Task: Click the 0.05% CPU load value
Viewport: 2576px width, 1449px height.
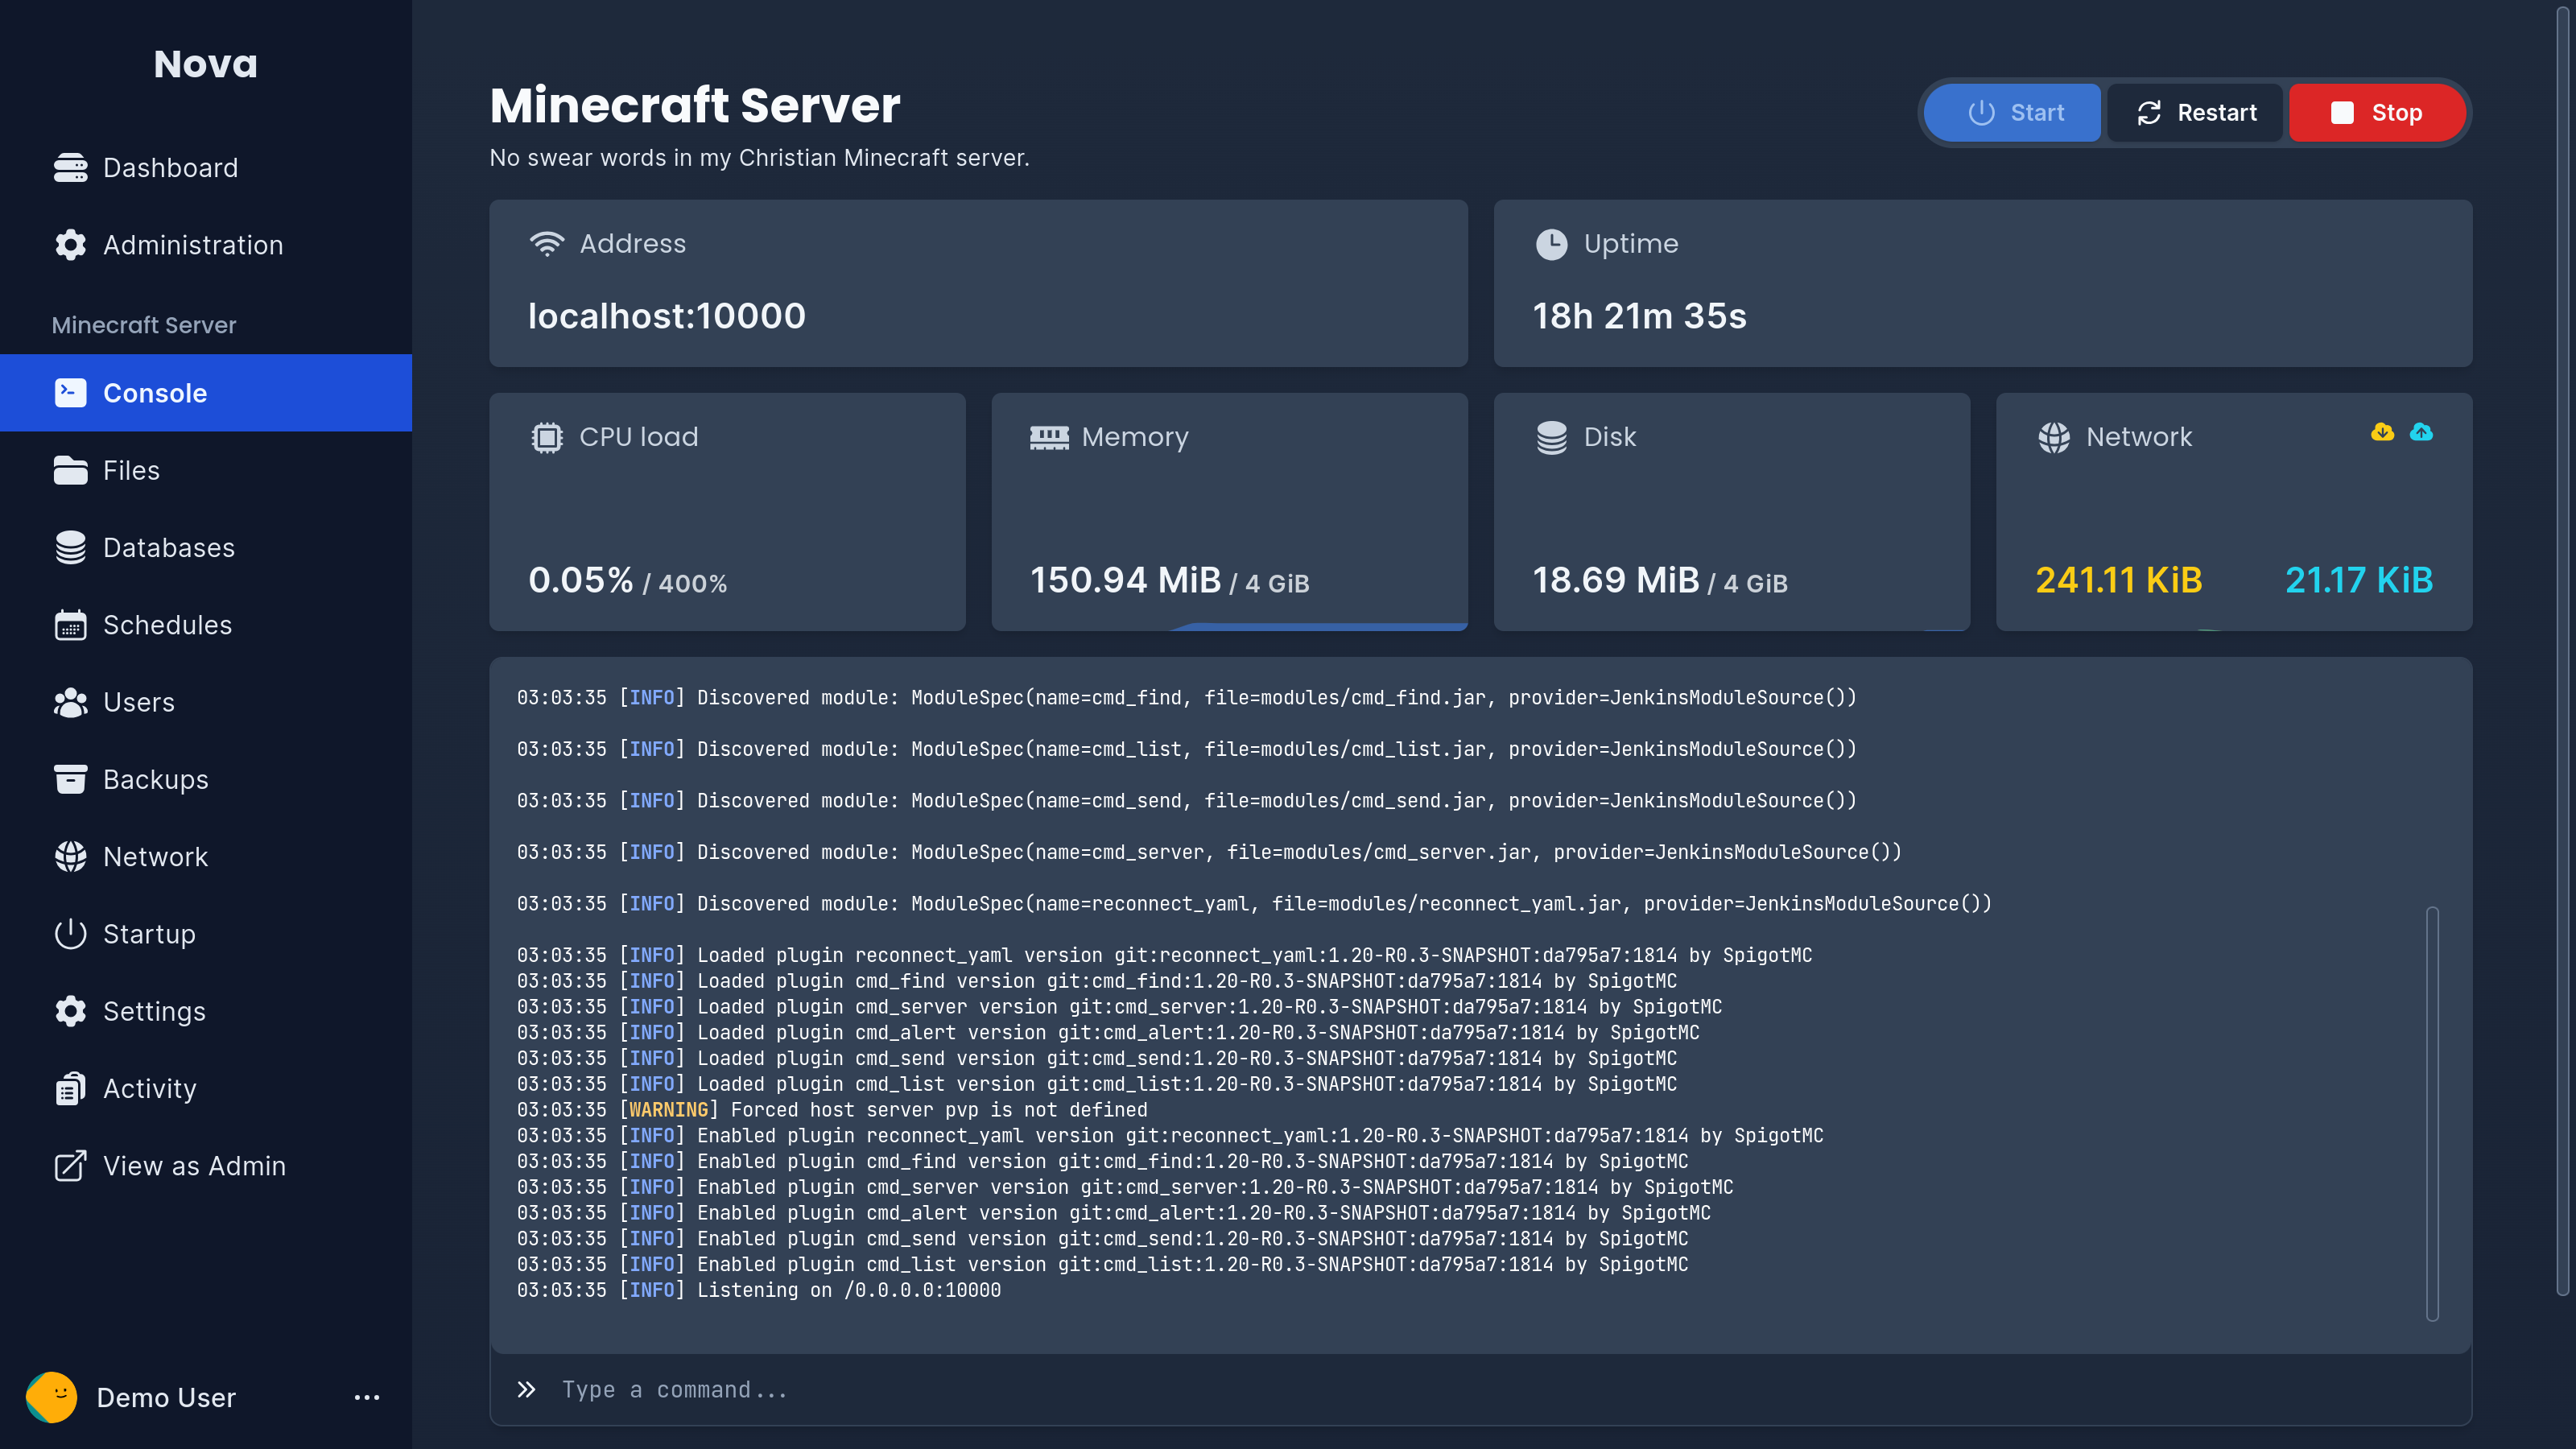Action: 581,580
